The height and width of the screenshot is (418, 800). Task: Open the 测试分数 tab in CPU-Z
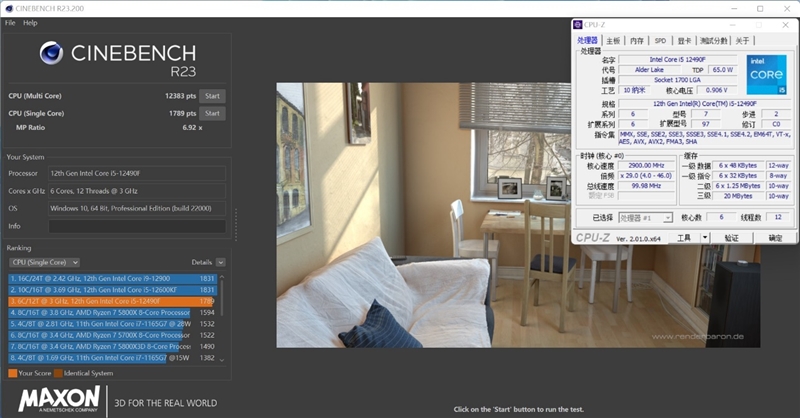[x=713, y=41]
